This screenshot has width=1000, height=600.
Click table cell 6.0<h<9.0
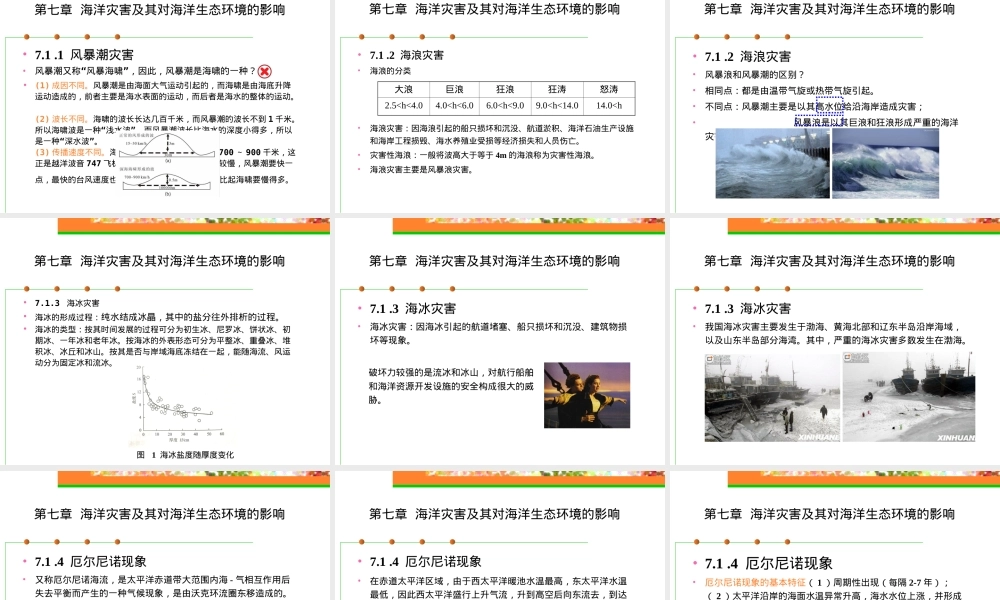[505, 106]
